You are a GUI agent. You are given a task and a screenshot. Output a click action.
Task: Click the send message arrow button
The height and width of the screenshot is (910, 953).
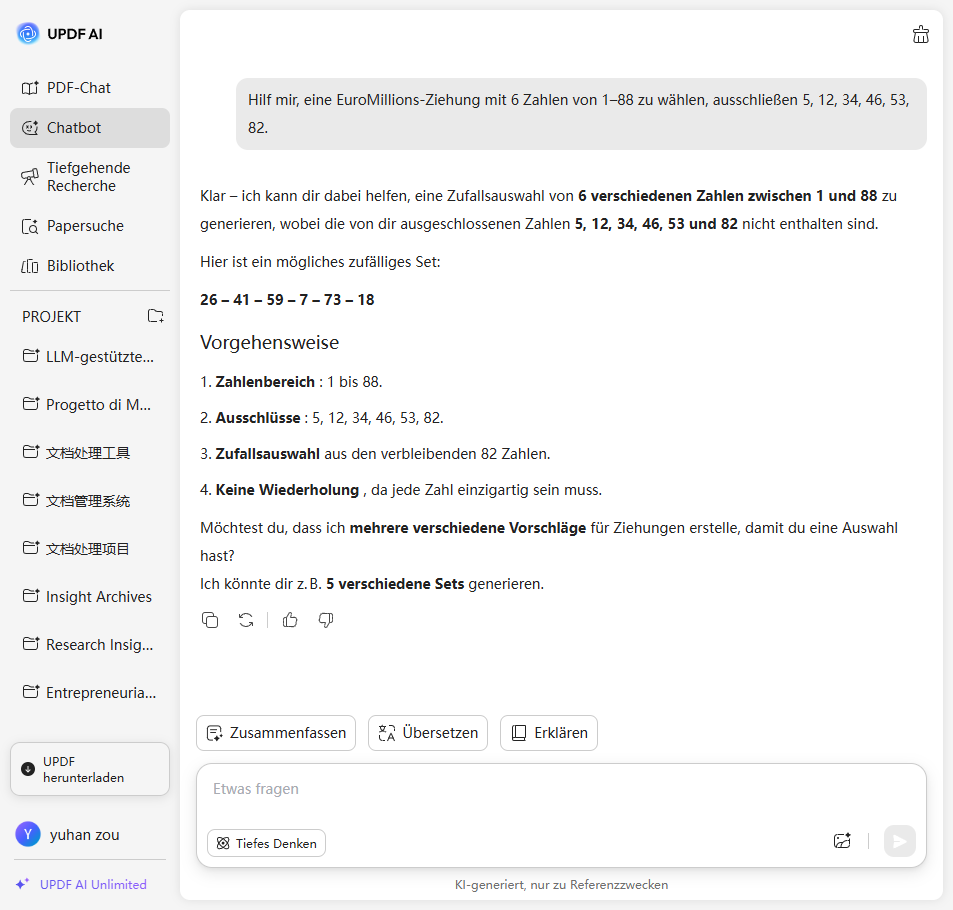(900, 841)
